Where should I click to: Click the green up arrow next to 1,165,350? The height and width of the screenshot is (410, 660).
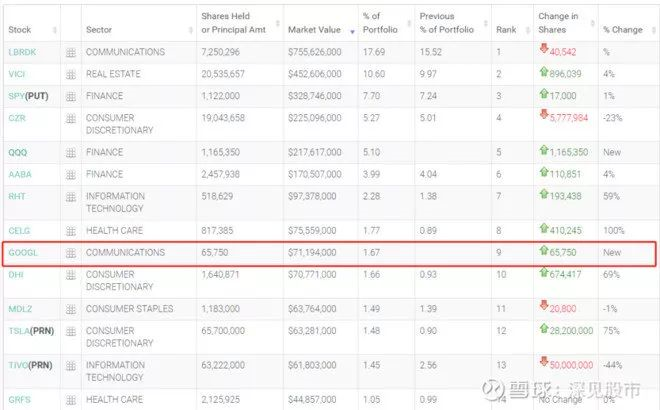544,149
